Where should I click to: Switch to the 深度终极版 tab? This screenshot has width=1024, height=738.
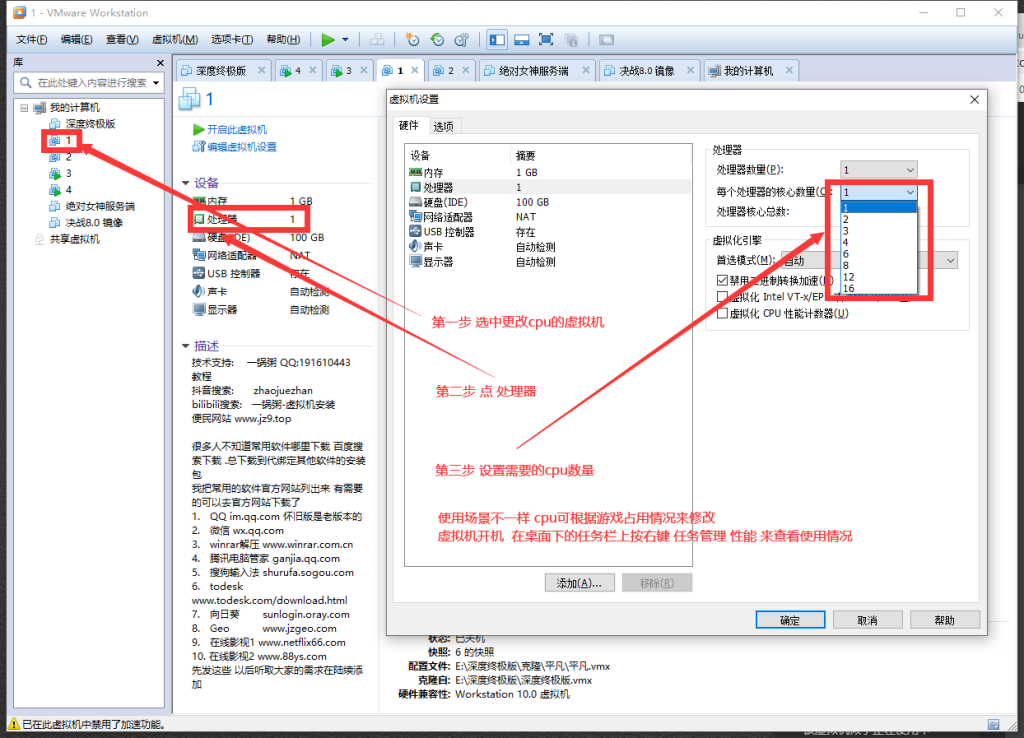point(221,71)
